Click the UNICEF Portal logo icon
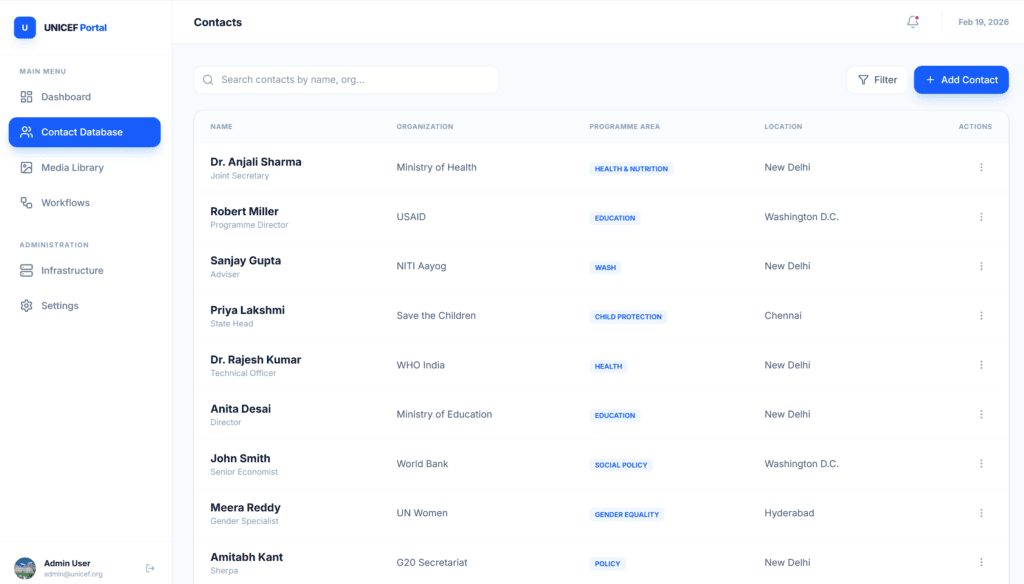The height and width of the screenshot is (584, 1024). [x=25, y=28]
